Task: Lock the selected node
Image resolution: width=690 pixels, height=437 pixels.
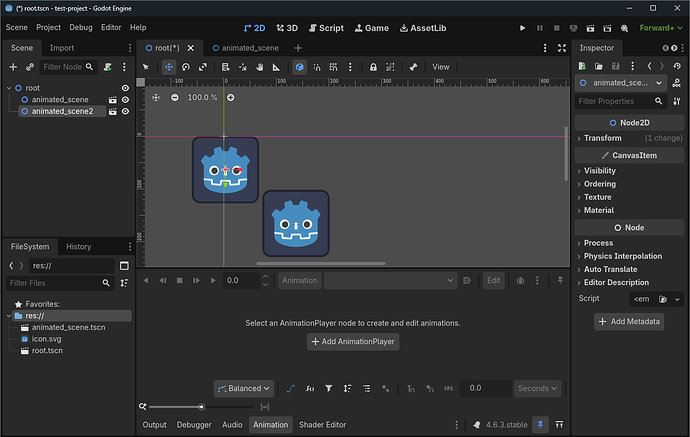Action: point(373,67)
